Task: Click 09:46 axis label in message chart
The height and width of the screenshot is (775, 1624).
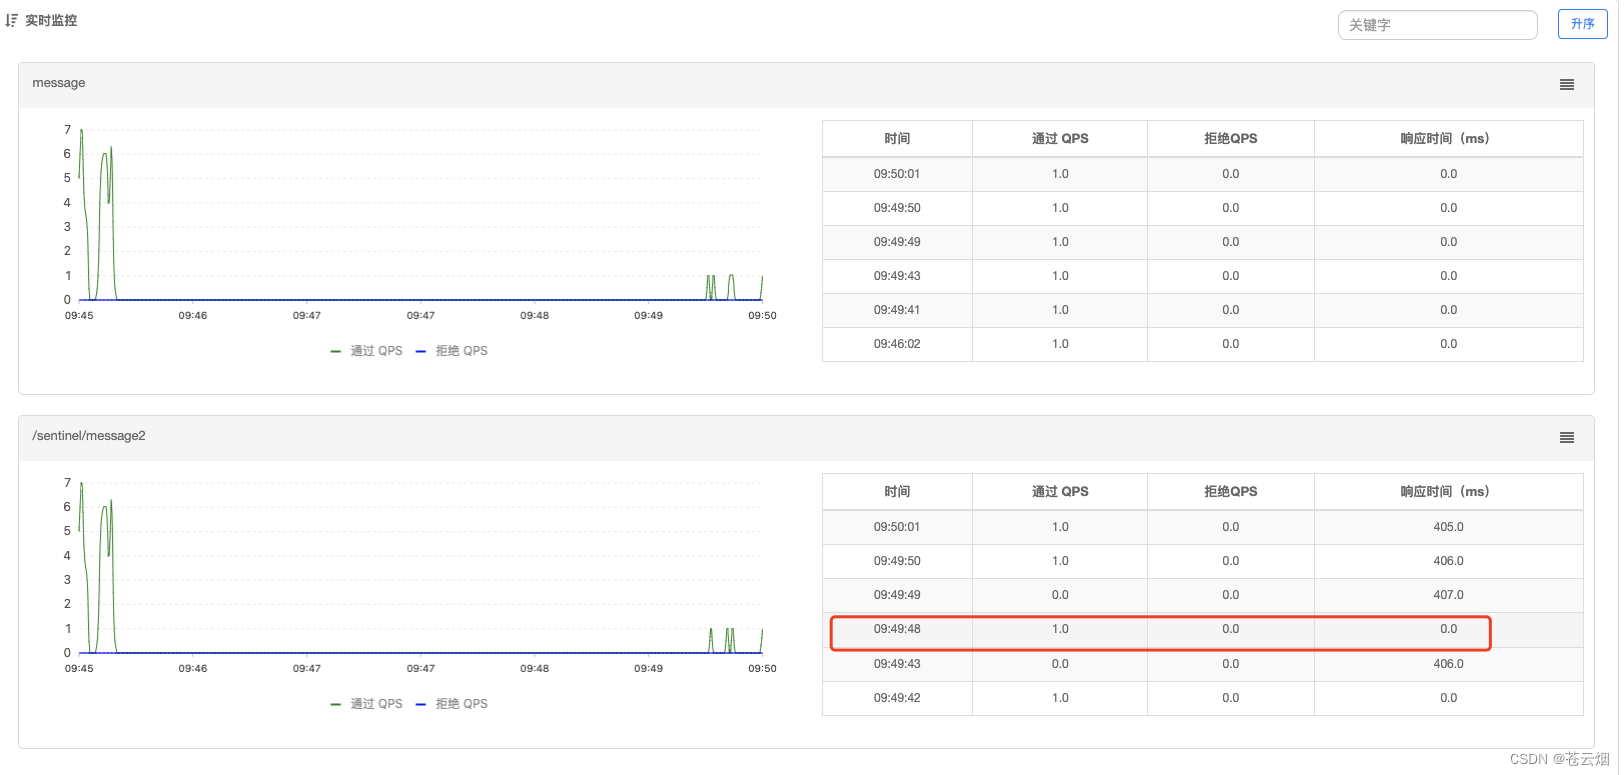Action: [x=193, y=316]
